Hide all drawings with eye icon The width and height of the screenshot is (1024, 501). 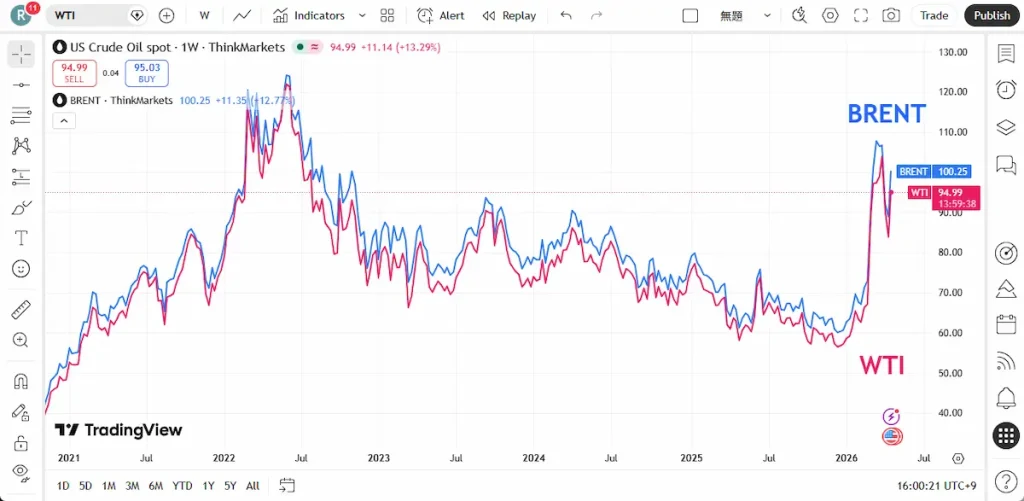[21, 471]
